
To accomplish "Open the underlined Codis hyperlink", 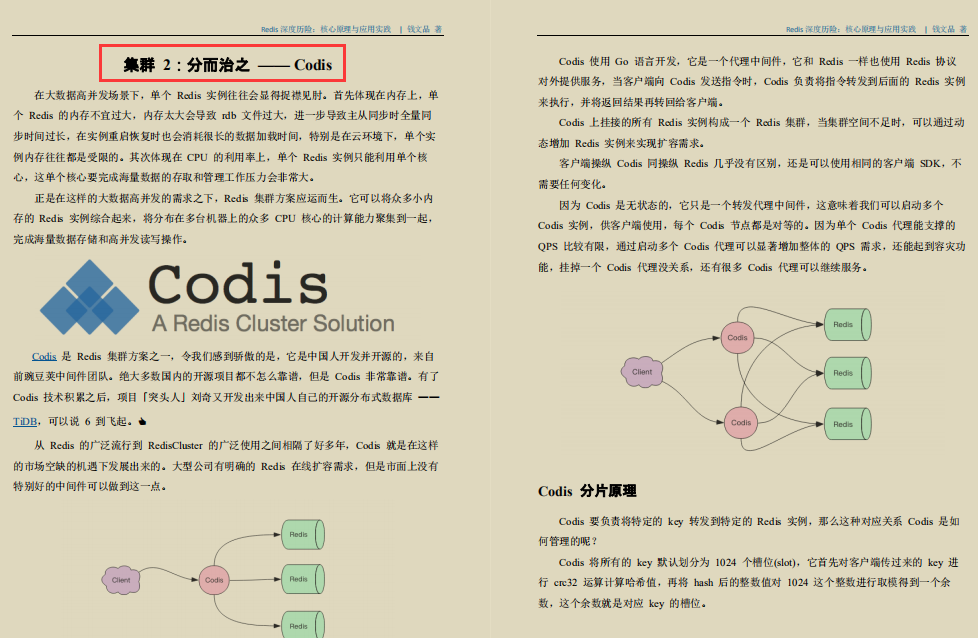I will click(44, 357).
